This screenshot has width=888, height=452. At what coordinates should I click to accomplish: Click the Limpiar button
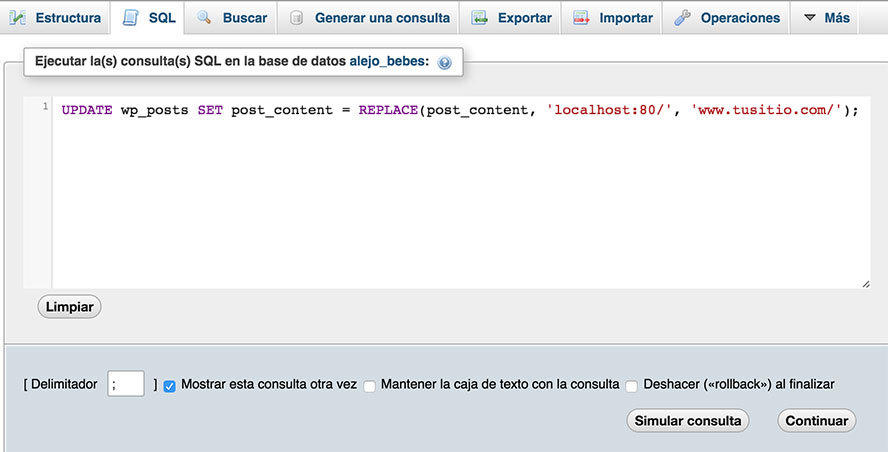69,306
